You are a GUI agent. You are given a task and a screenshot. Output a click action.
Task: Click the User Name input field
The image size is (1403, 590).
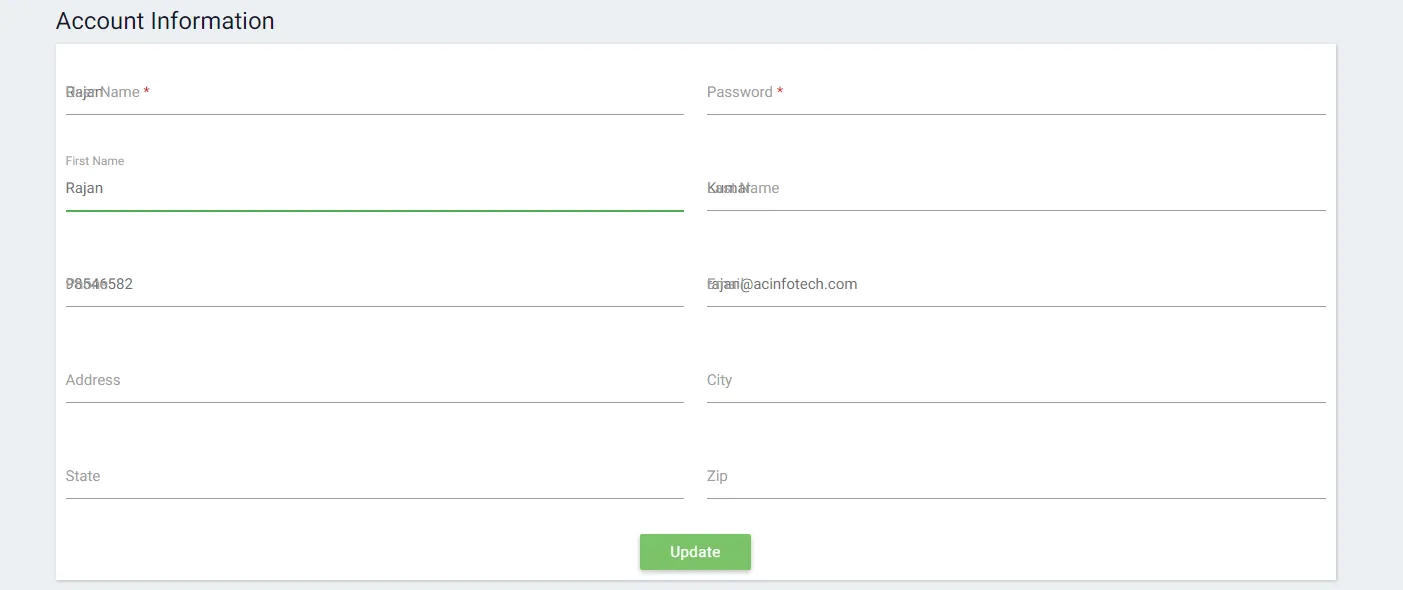(x=374, y=93)
